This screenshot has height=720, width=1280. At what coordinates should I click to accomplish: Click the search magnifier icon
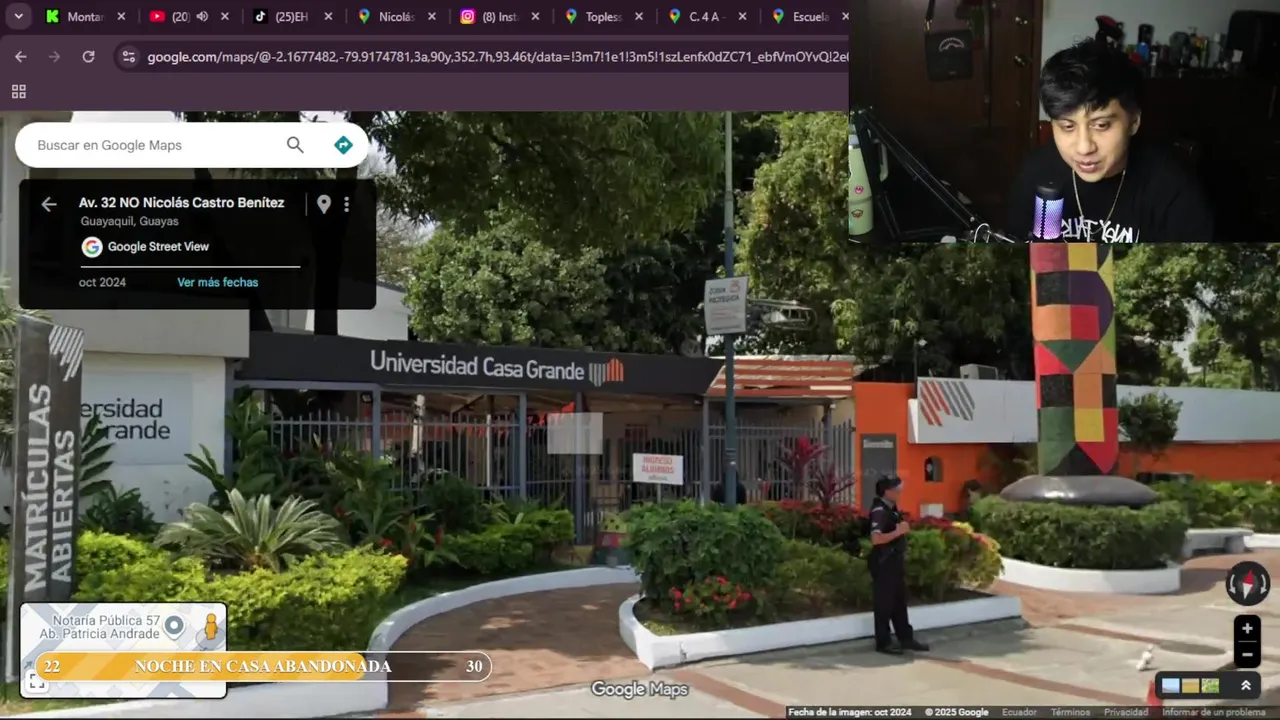tap(295, 145)
